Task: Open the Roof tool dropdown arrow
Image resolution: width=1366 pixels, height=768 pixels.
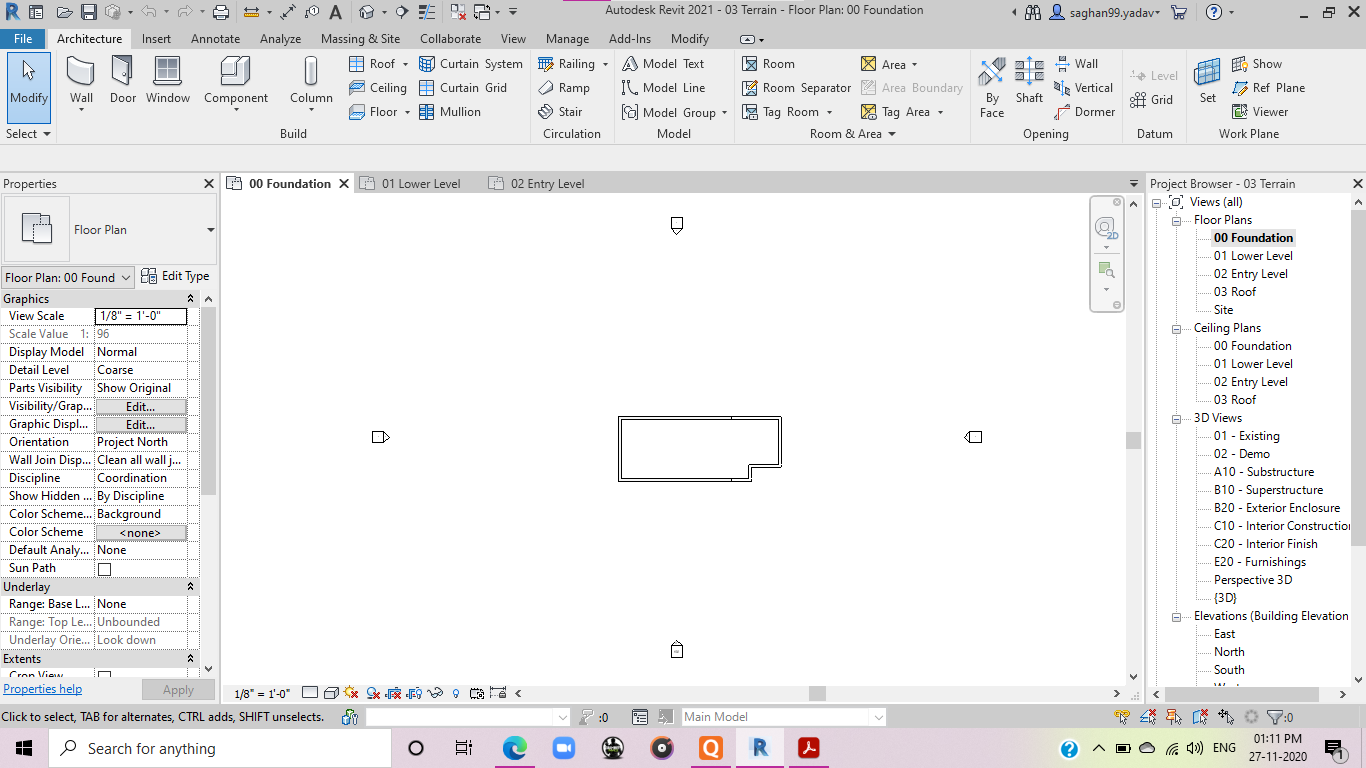Action: coord(406,63)
